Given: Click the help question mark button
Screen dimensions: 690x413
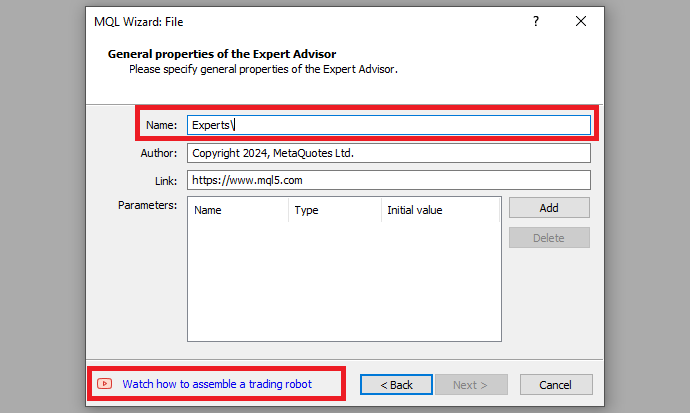Looking at the screenshot, I should [536, 21].
